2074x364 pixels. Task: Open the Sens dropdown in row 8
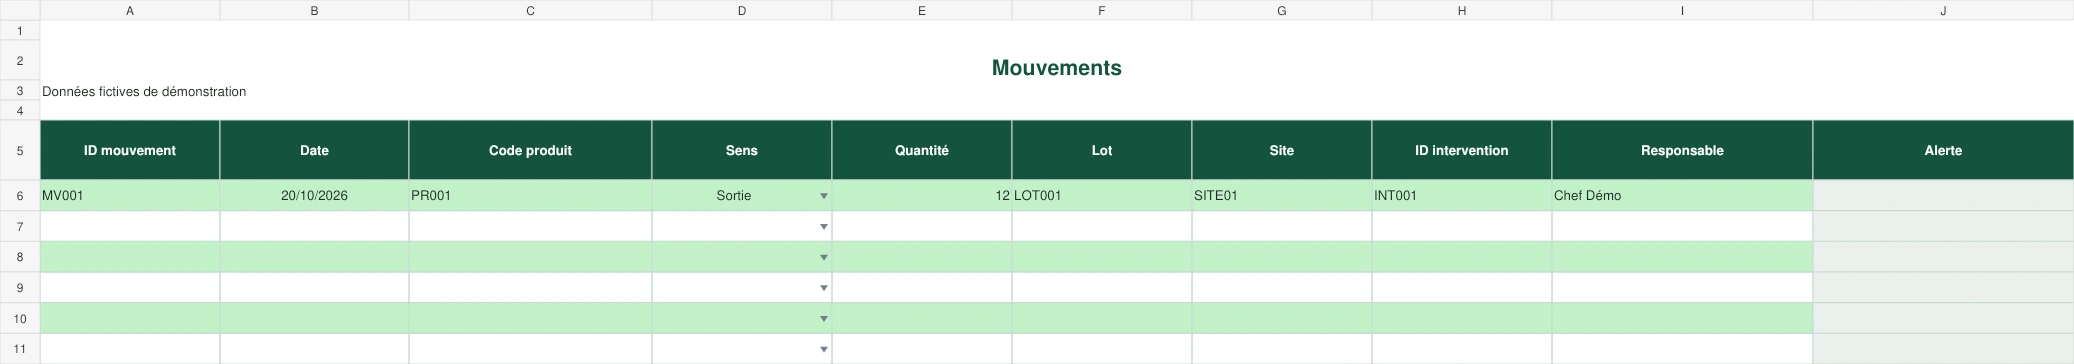tap(824, 258)
